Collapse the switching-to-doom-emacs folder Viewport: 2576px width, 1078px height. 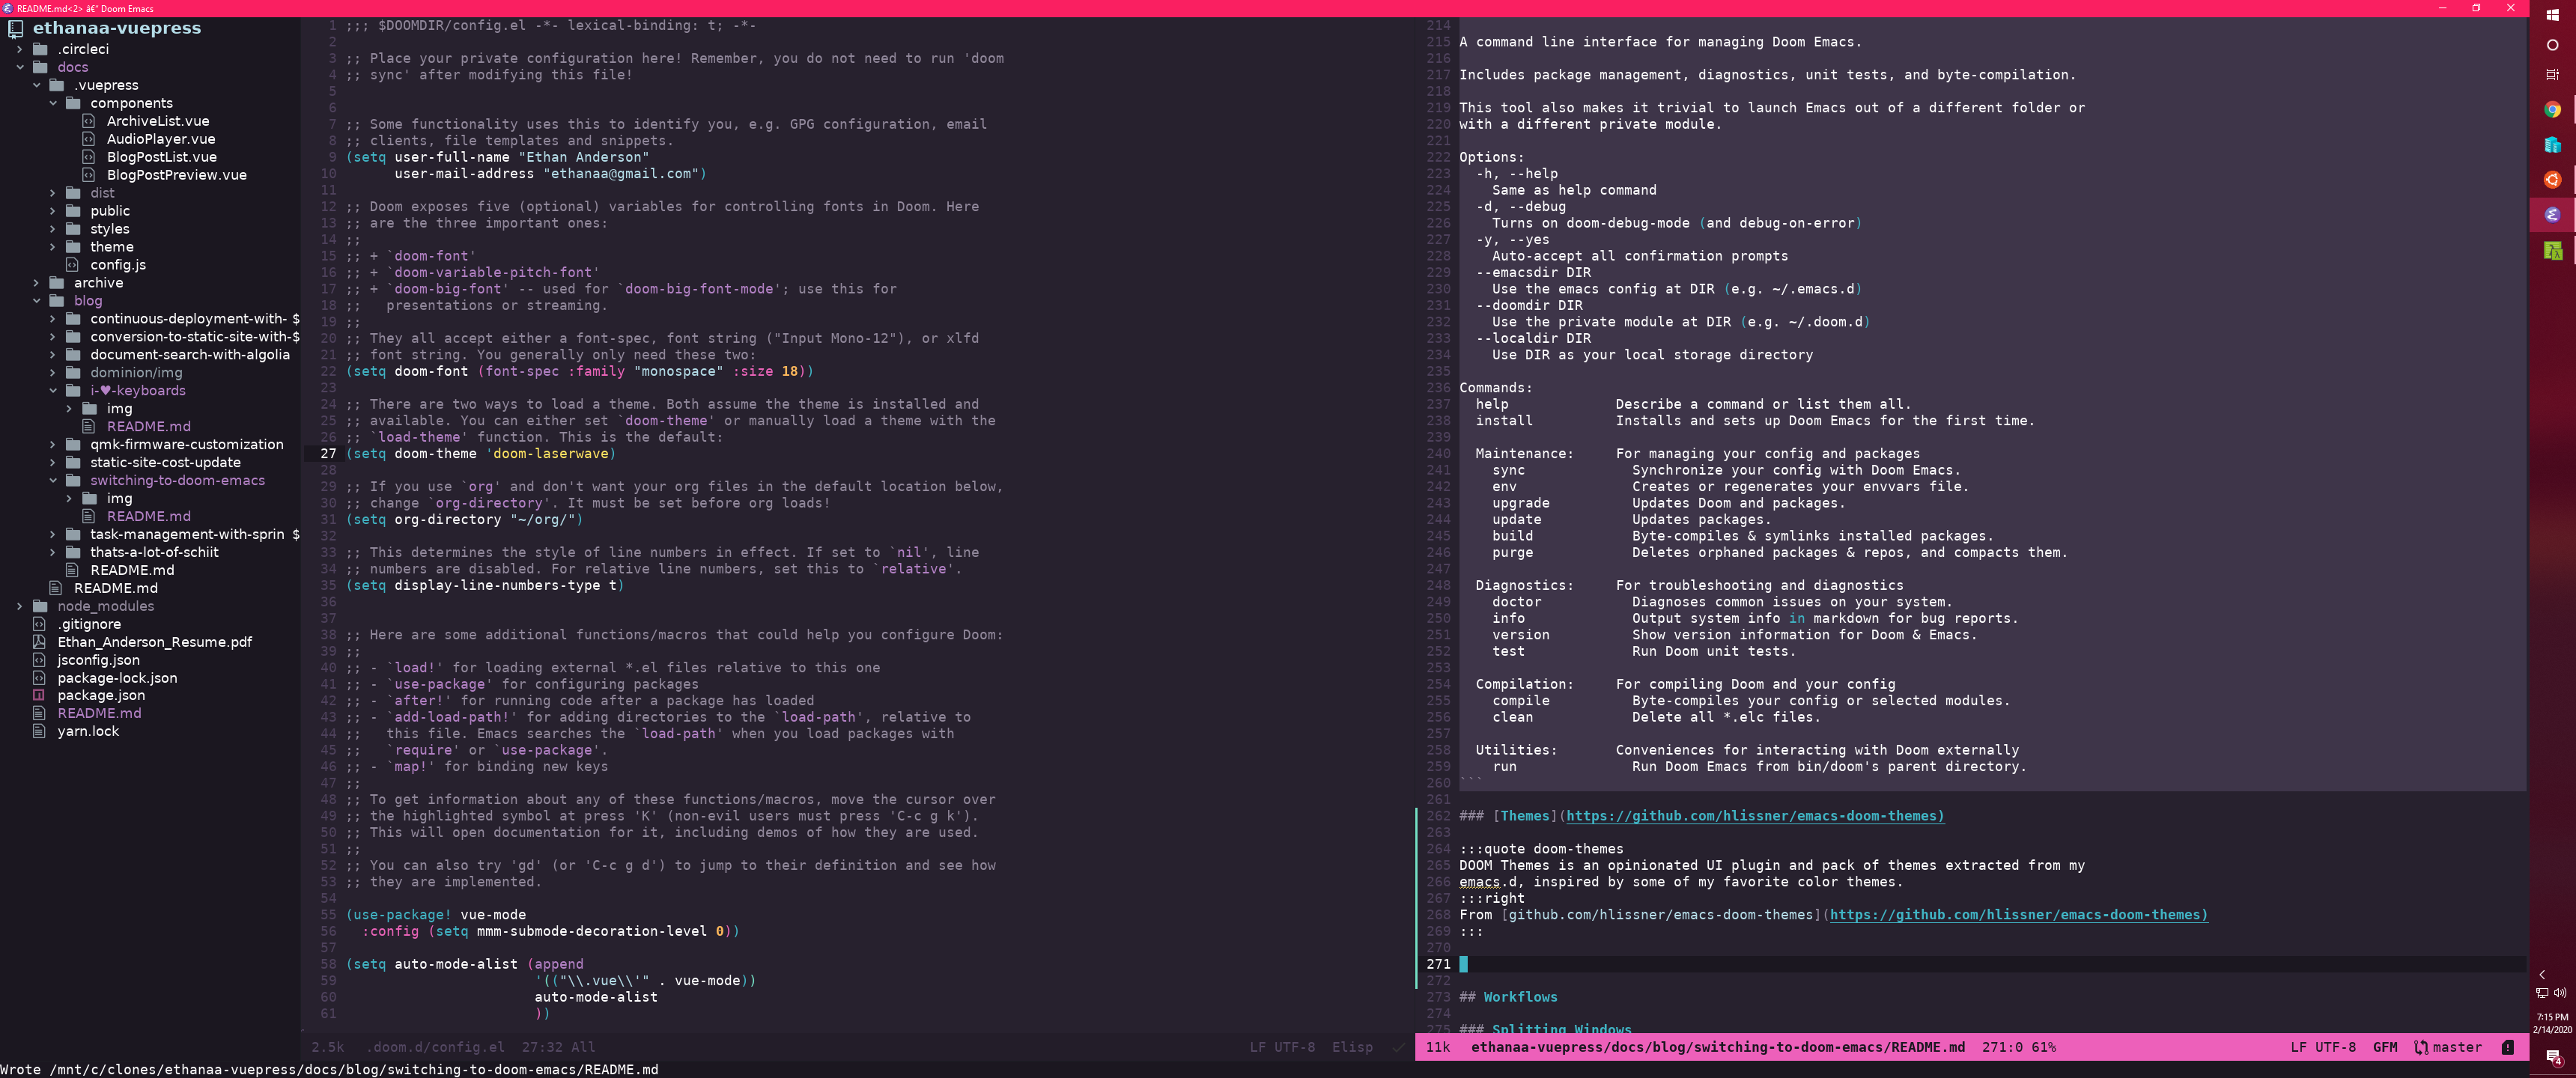point(53,480)
